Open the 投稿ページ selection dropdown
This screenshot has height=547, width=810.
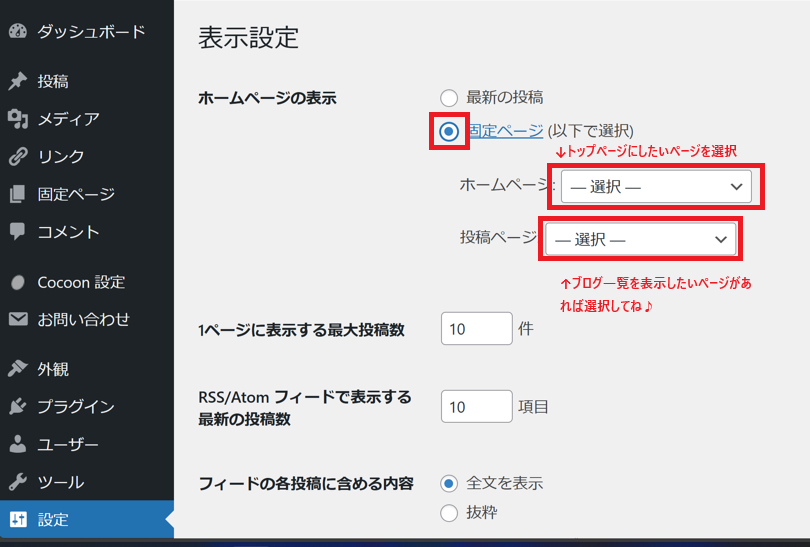[x=640, y=239]
